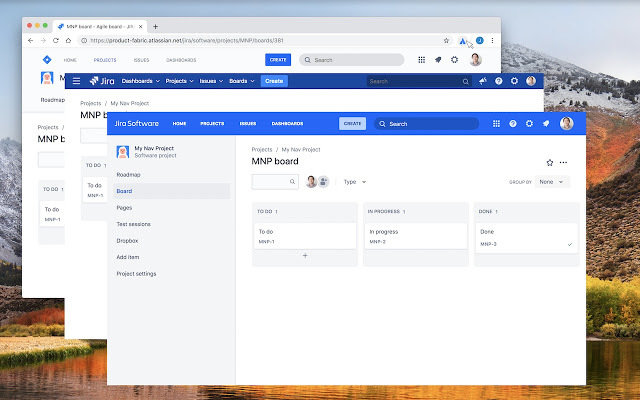
Task: Click CREATE button in front Jira Software window
Action: tap(352, 123)
